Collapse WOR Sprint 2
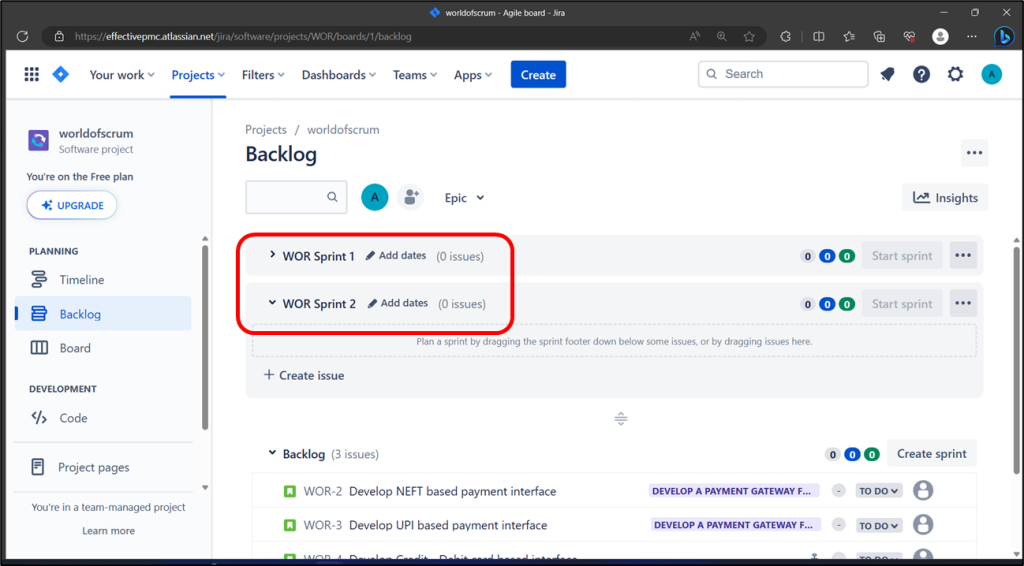 [x=272, y=303]
